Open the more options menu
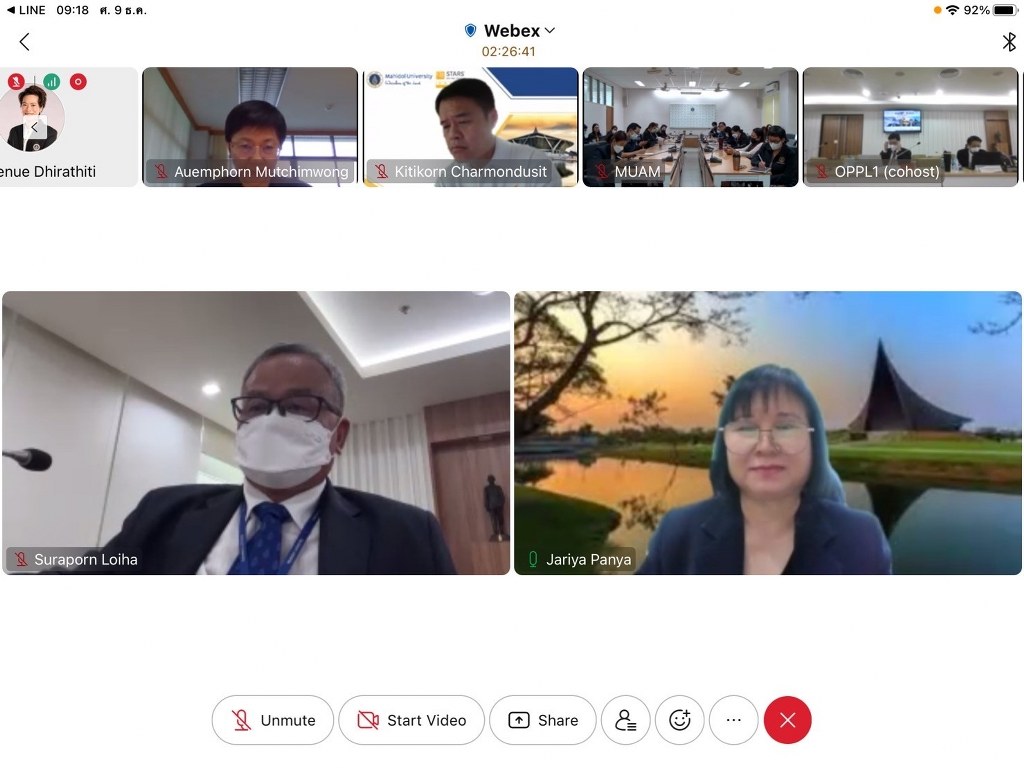This screenshot has width=1024, height=768. click(x=734, y=720)
